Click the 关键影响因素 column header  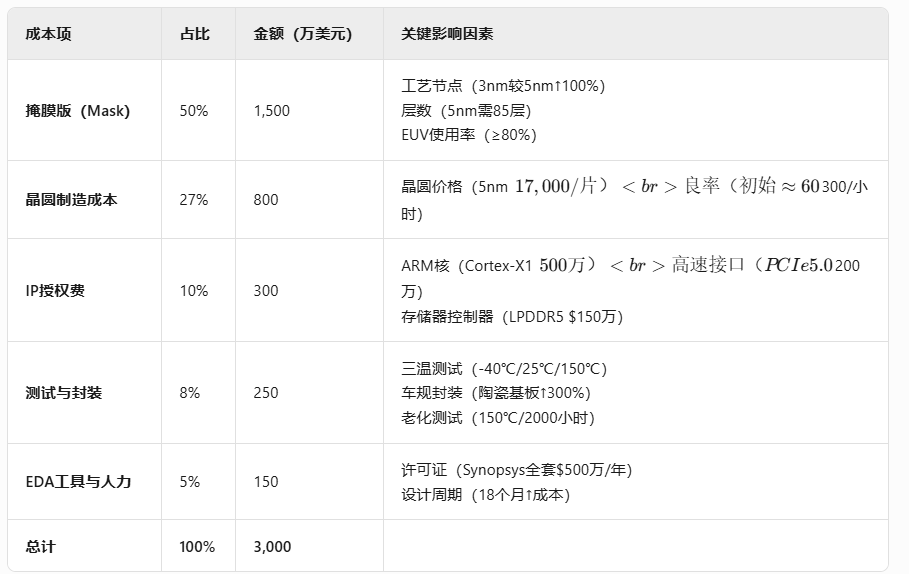pos(447,34)
